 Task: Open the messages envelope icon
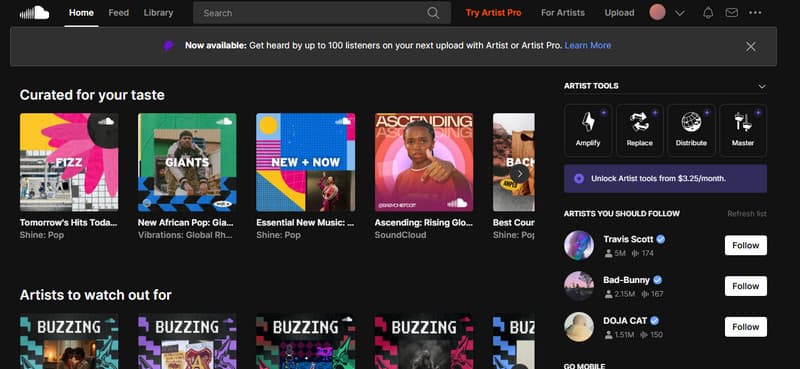732,13
